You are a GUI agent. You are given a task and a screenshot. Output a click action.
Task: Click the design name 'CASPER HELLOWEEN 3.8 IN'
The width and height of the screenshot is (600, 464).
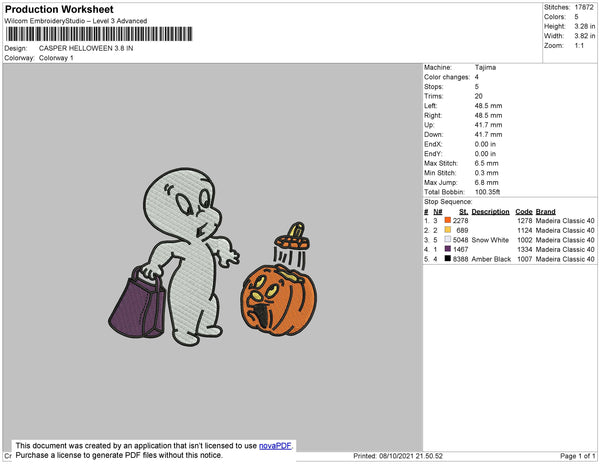click(86, 48)
